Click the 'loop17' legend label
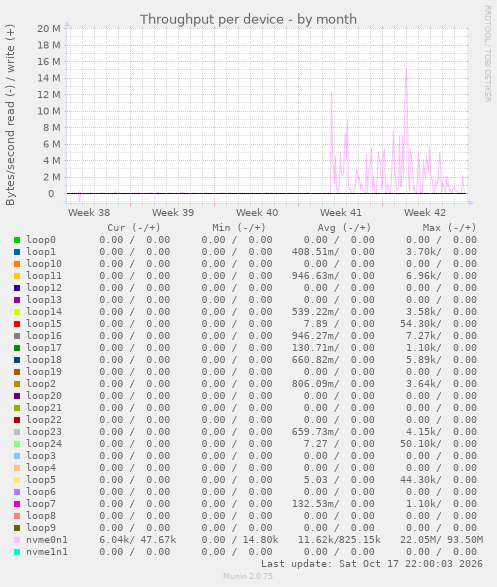Viewport: 497px width, 587px height. [44, 348]
